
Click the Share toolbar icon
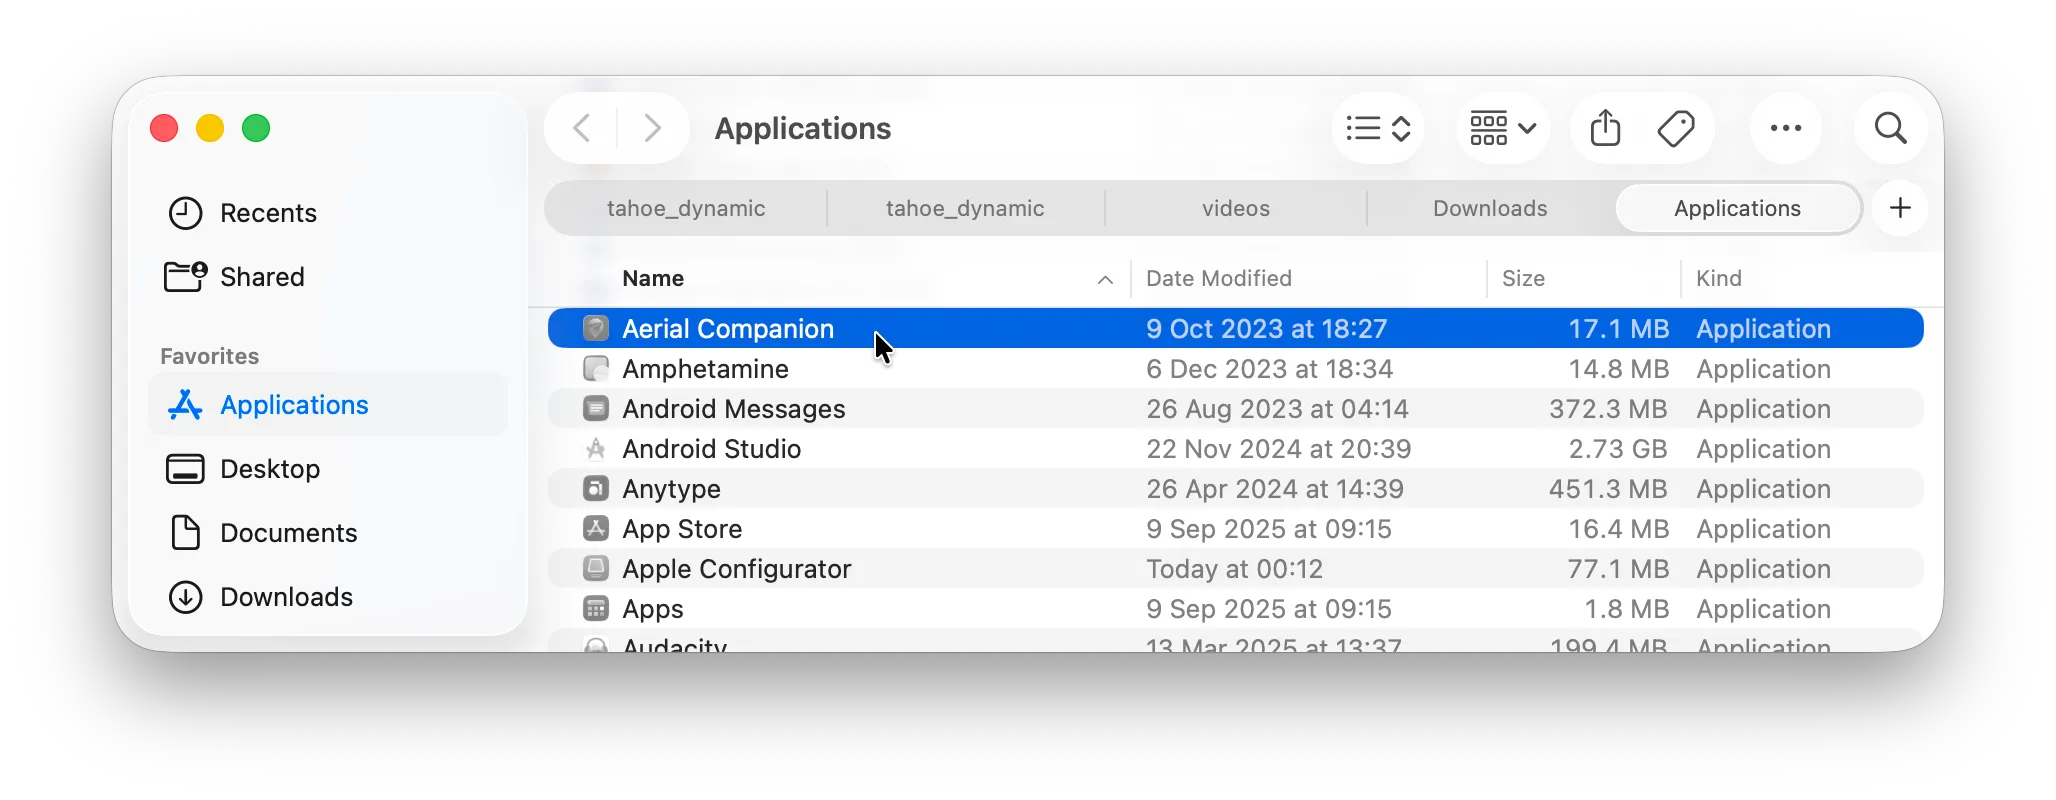click(x=1606, y=128)
